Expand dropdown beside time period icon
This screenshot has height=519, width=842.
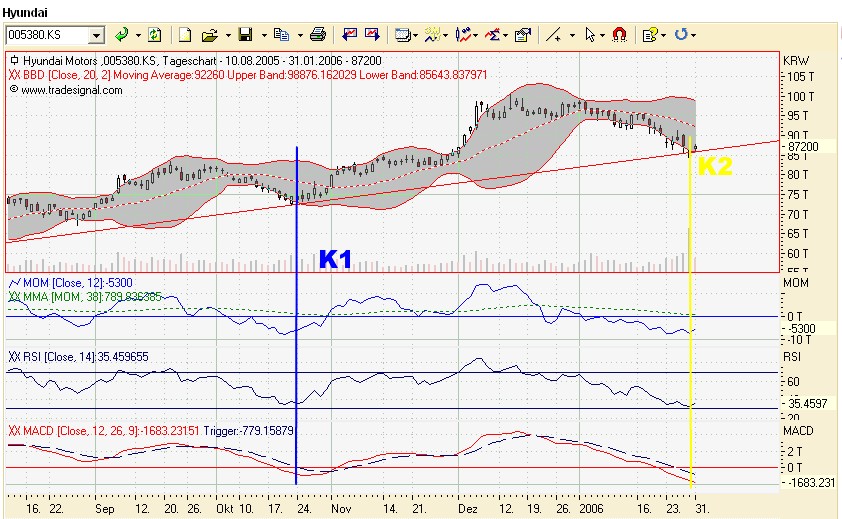click(446, 35)
